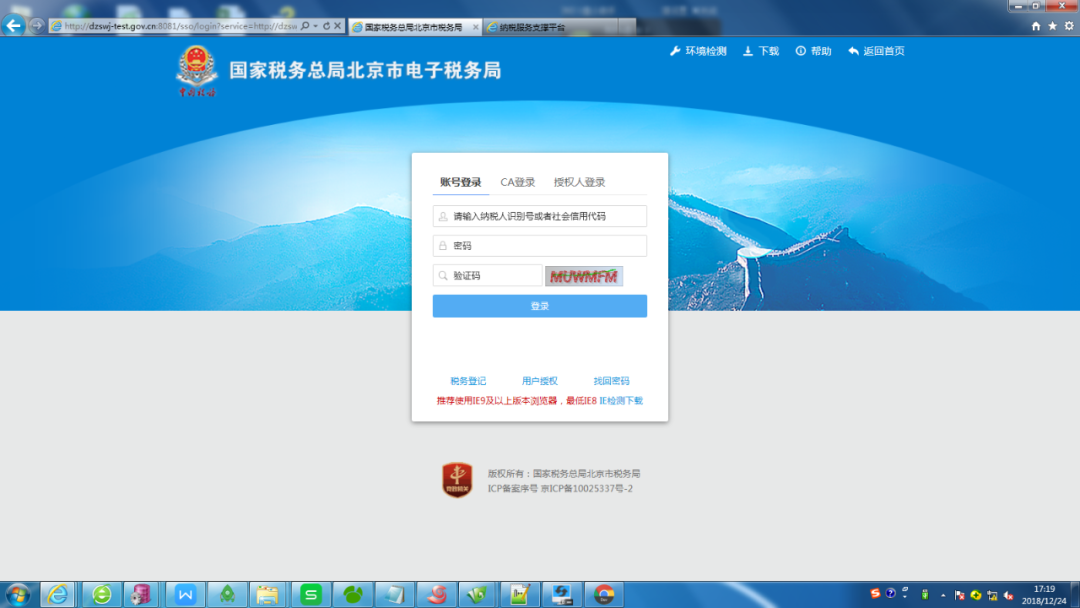Open favorites star icon
1080x608 pixels.
click(x=1052, y=26)
